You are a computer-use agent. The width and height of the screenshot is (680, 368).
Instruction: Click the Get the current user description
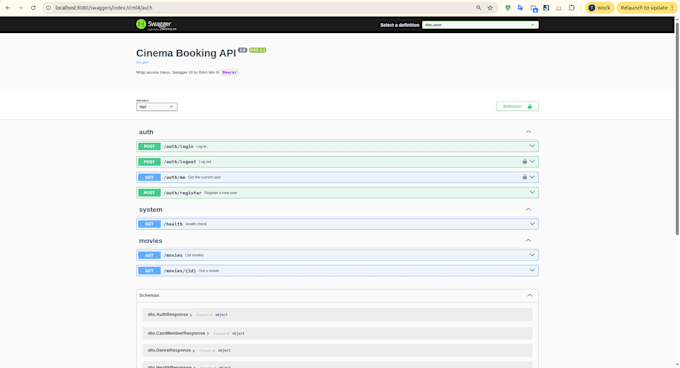[x=204, y=177]
